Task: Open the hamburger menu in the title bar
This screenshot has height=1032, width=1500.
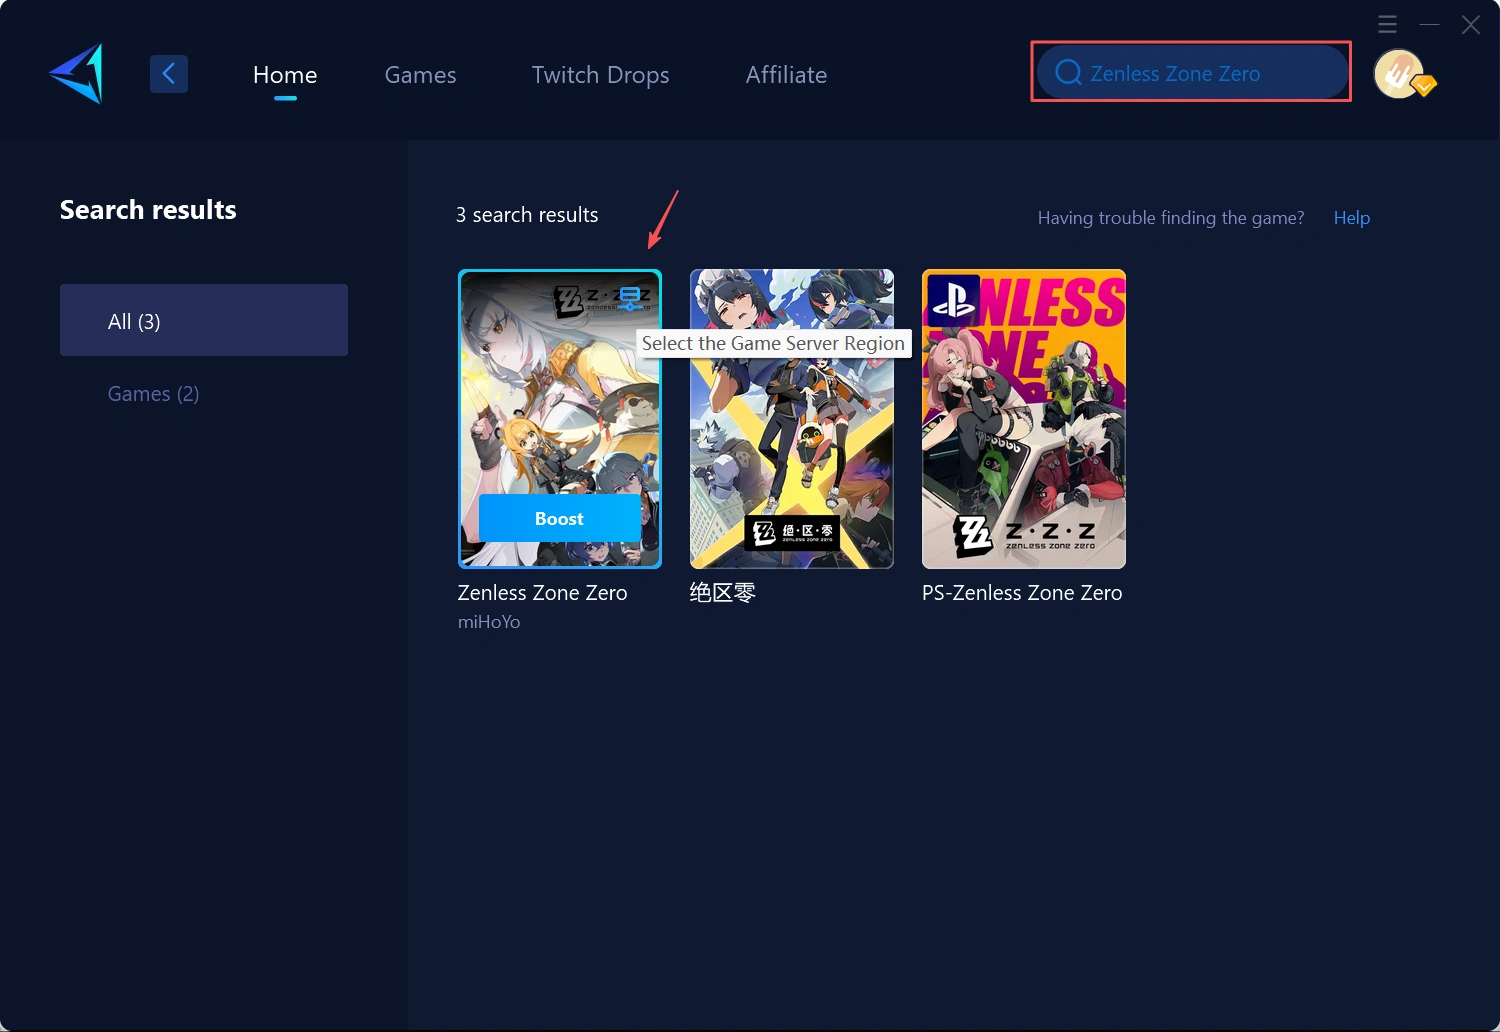Action: click(x=1387, y=24)
